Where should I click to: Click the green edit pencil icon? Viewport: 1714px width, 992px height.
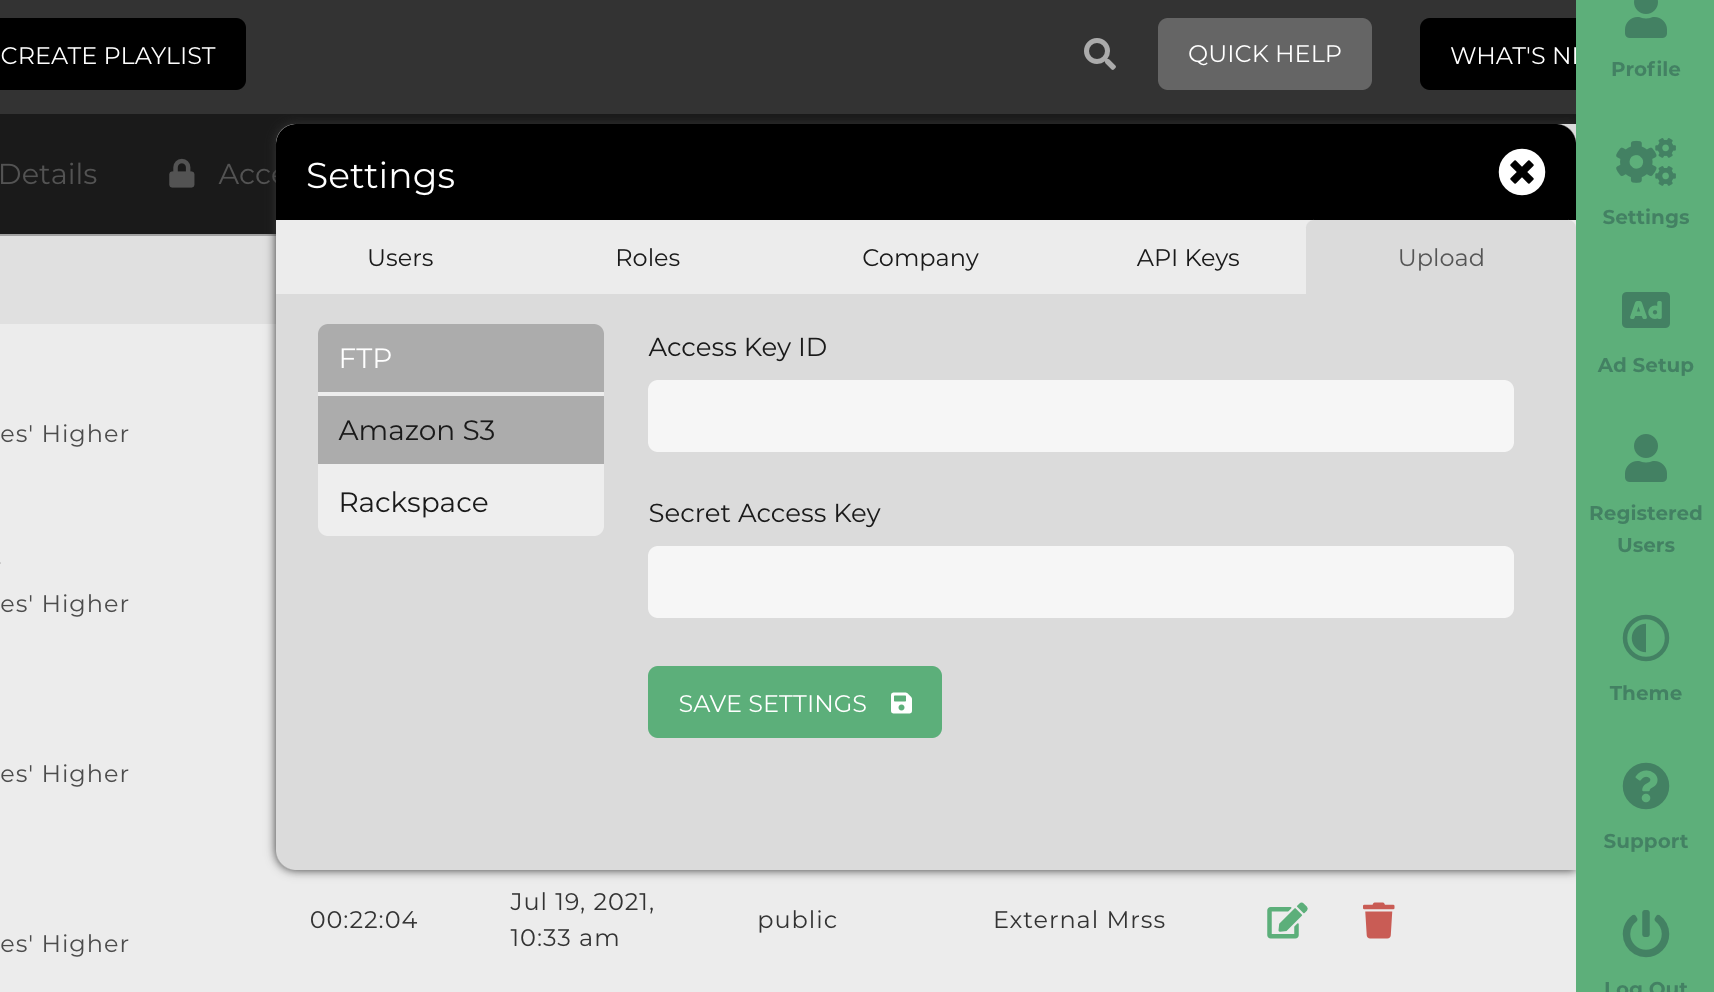1287,920
